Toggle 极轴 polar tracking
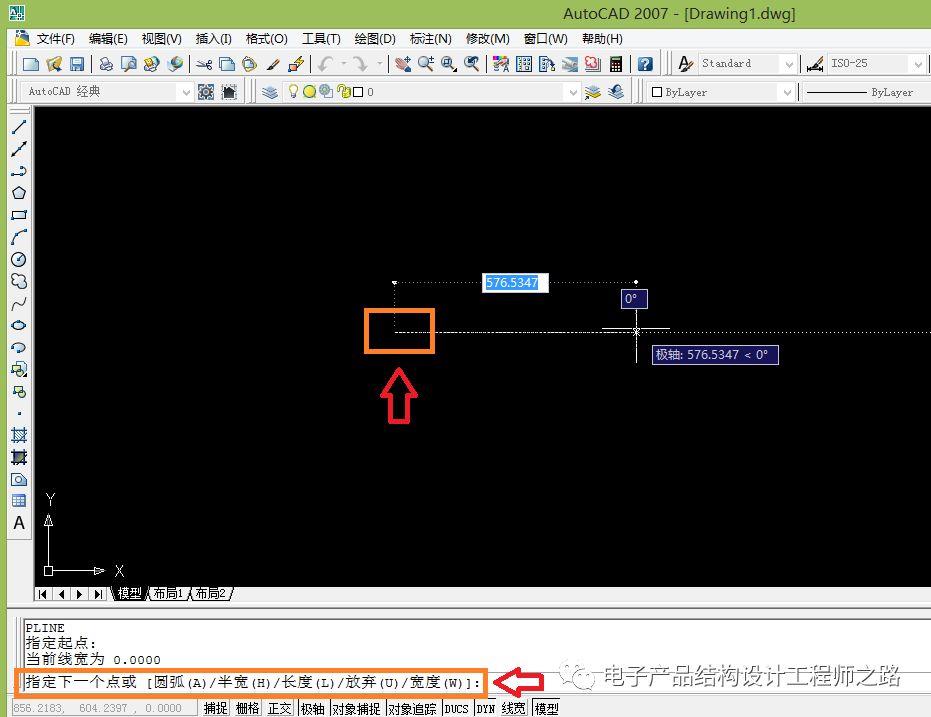The image size is (931, 717). click(x=312, y=708)
